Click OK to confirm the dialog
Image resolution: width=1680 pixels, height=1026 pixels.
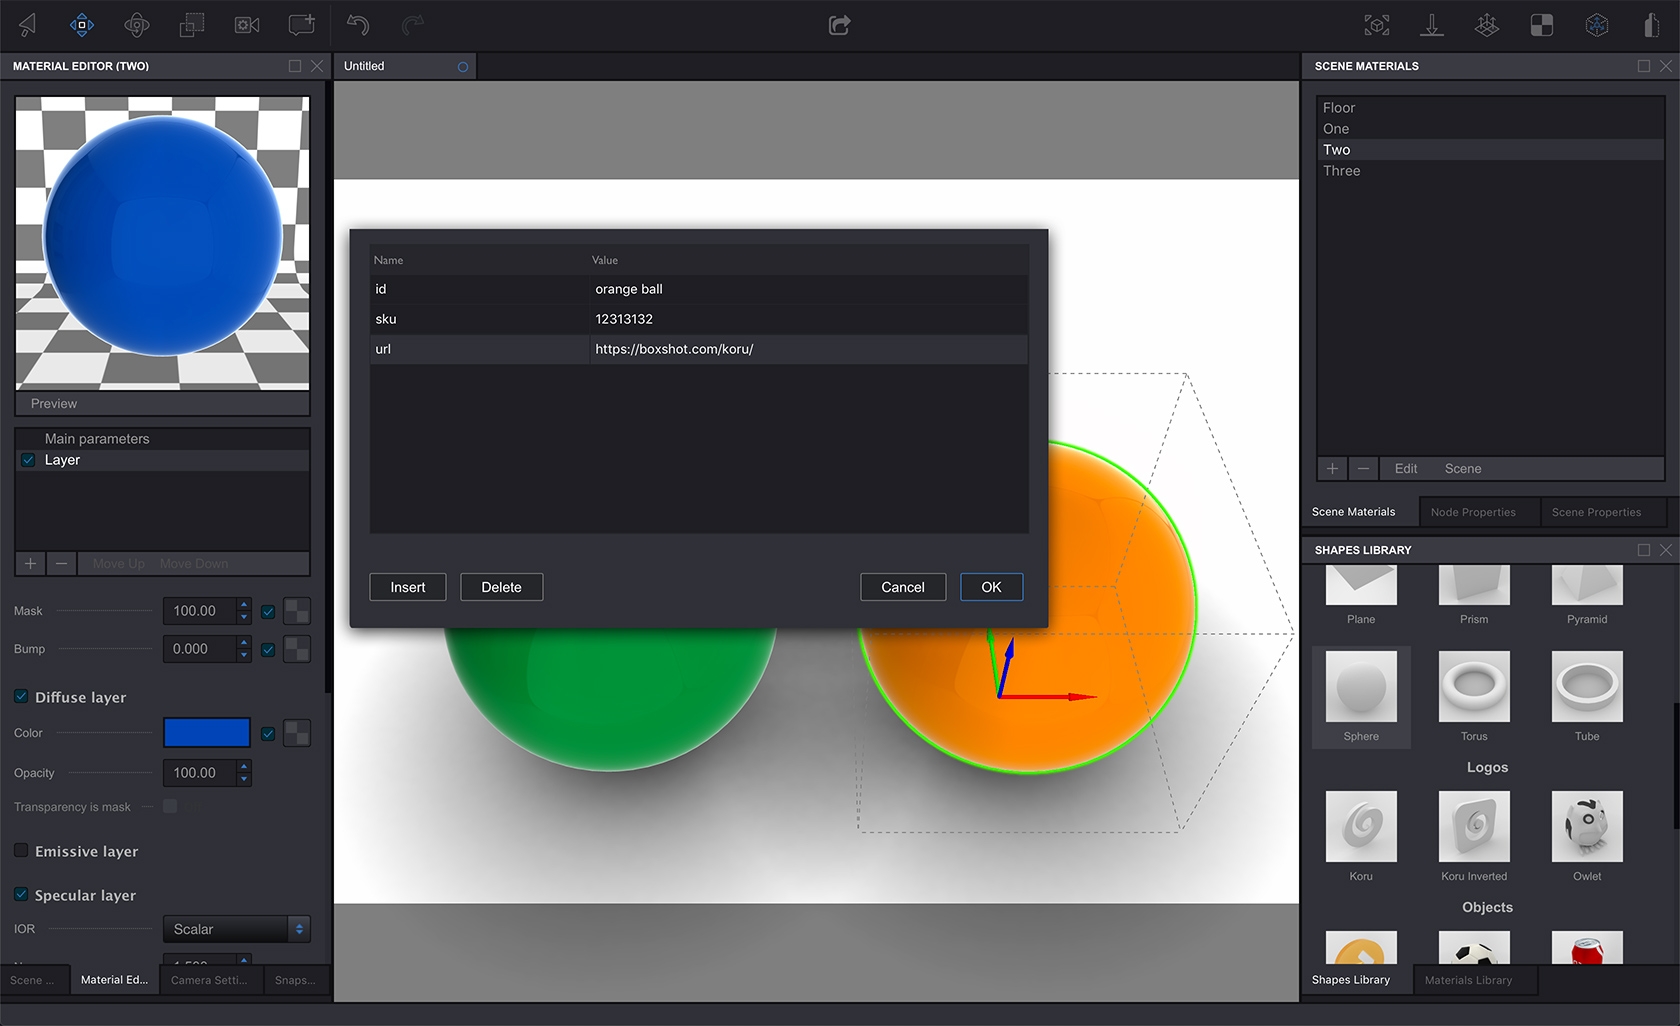991,587
